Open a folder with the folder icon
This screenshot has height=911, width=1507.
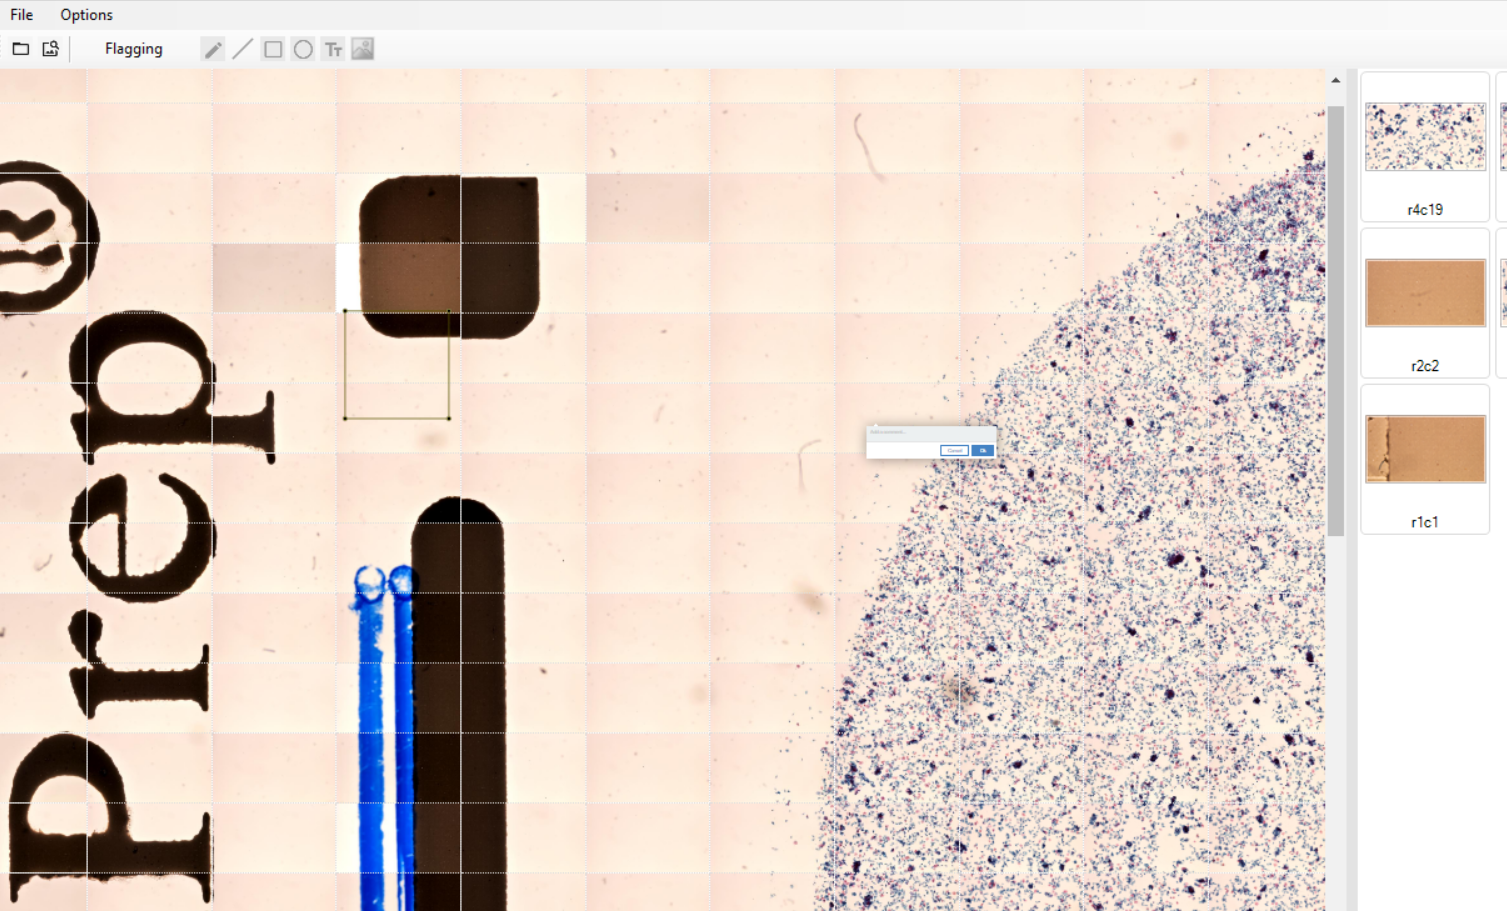(x=20, y=48)
